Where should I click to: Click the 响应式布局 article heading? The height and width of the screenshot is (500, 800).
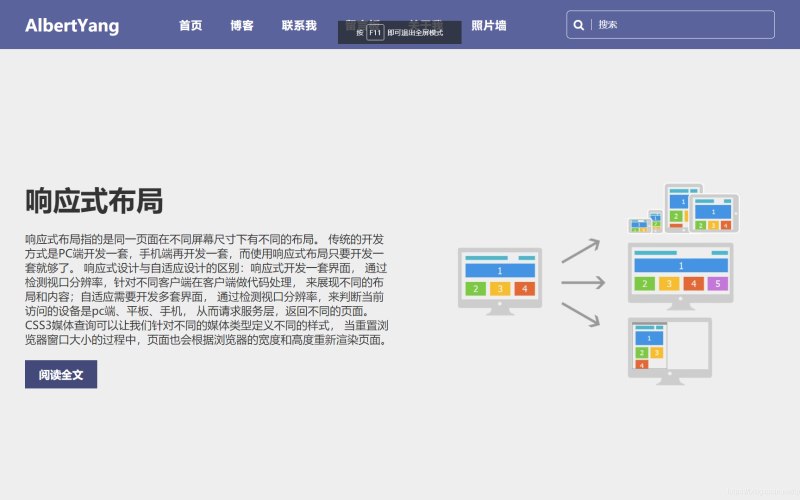[x=94, y=201]
